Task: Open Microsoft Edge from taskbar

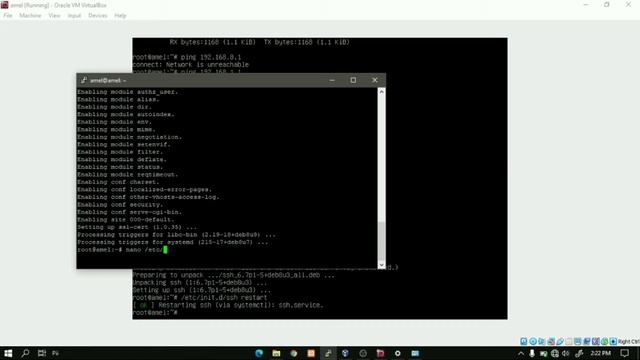Action: [259, 353]
